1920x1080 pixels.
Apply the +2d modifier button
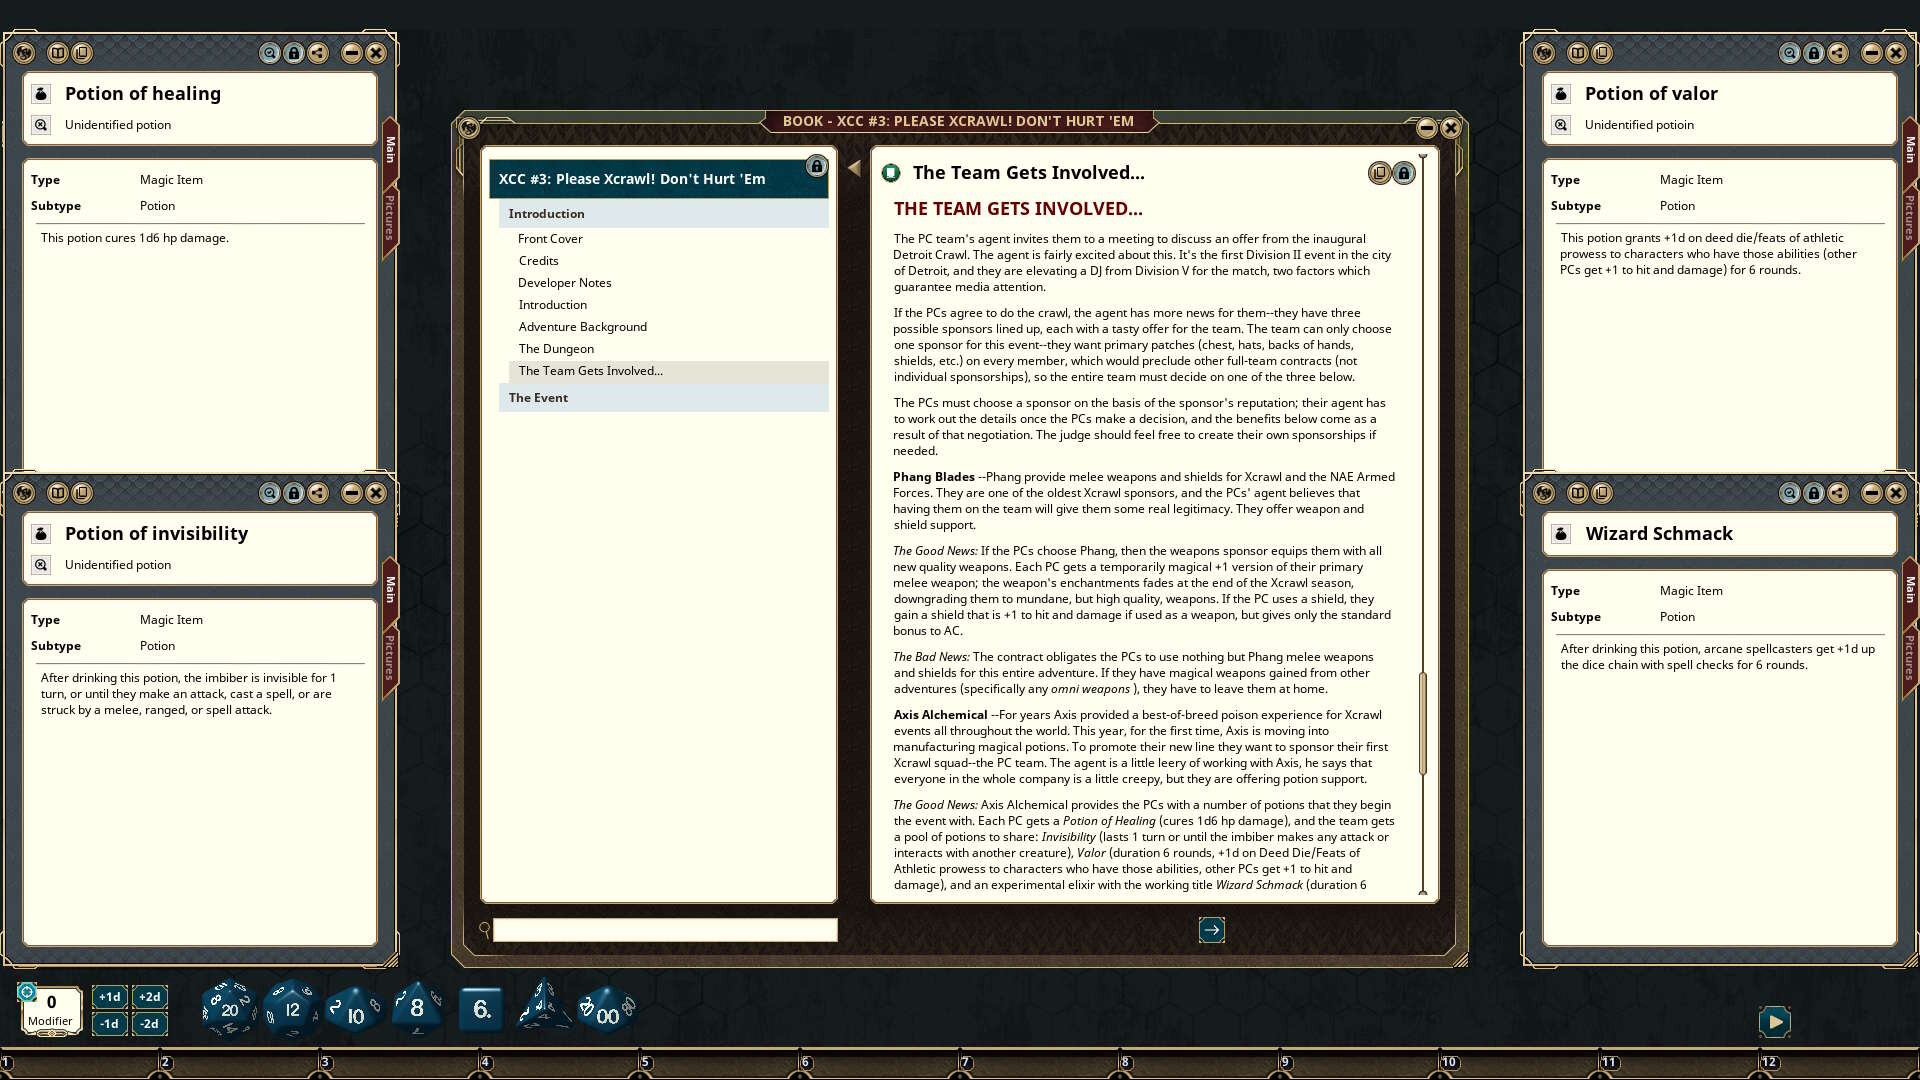(x=149, y=996)
